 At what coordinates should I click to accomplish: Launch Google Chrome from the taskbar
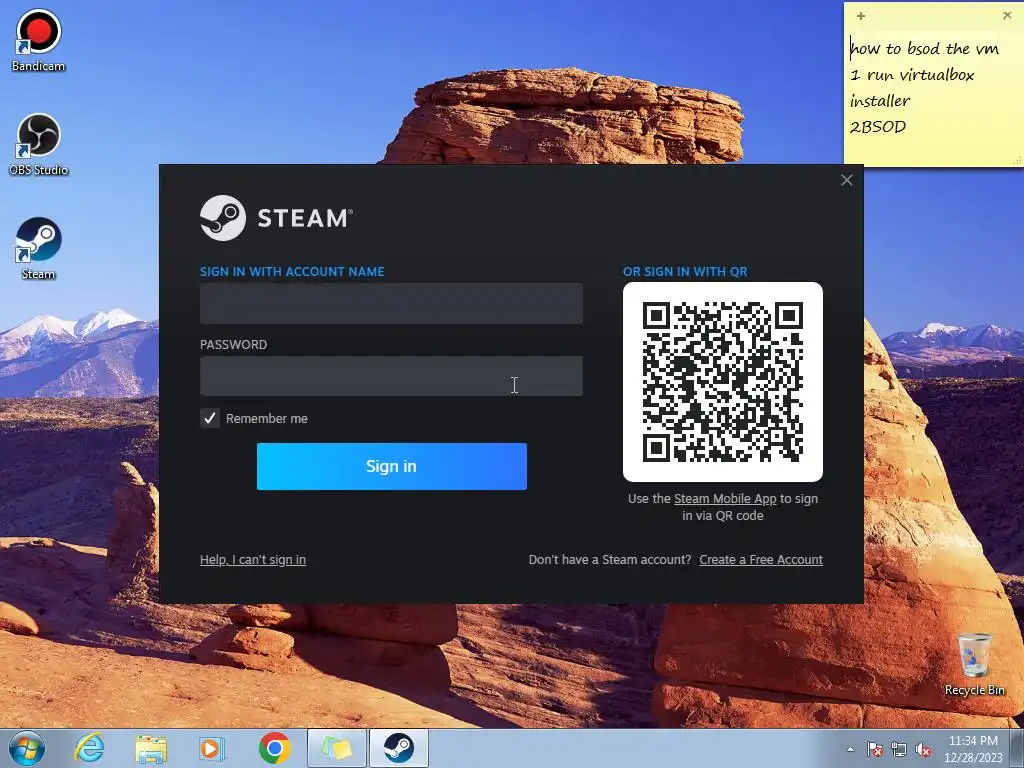coord(274,748)
